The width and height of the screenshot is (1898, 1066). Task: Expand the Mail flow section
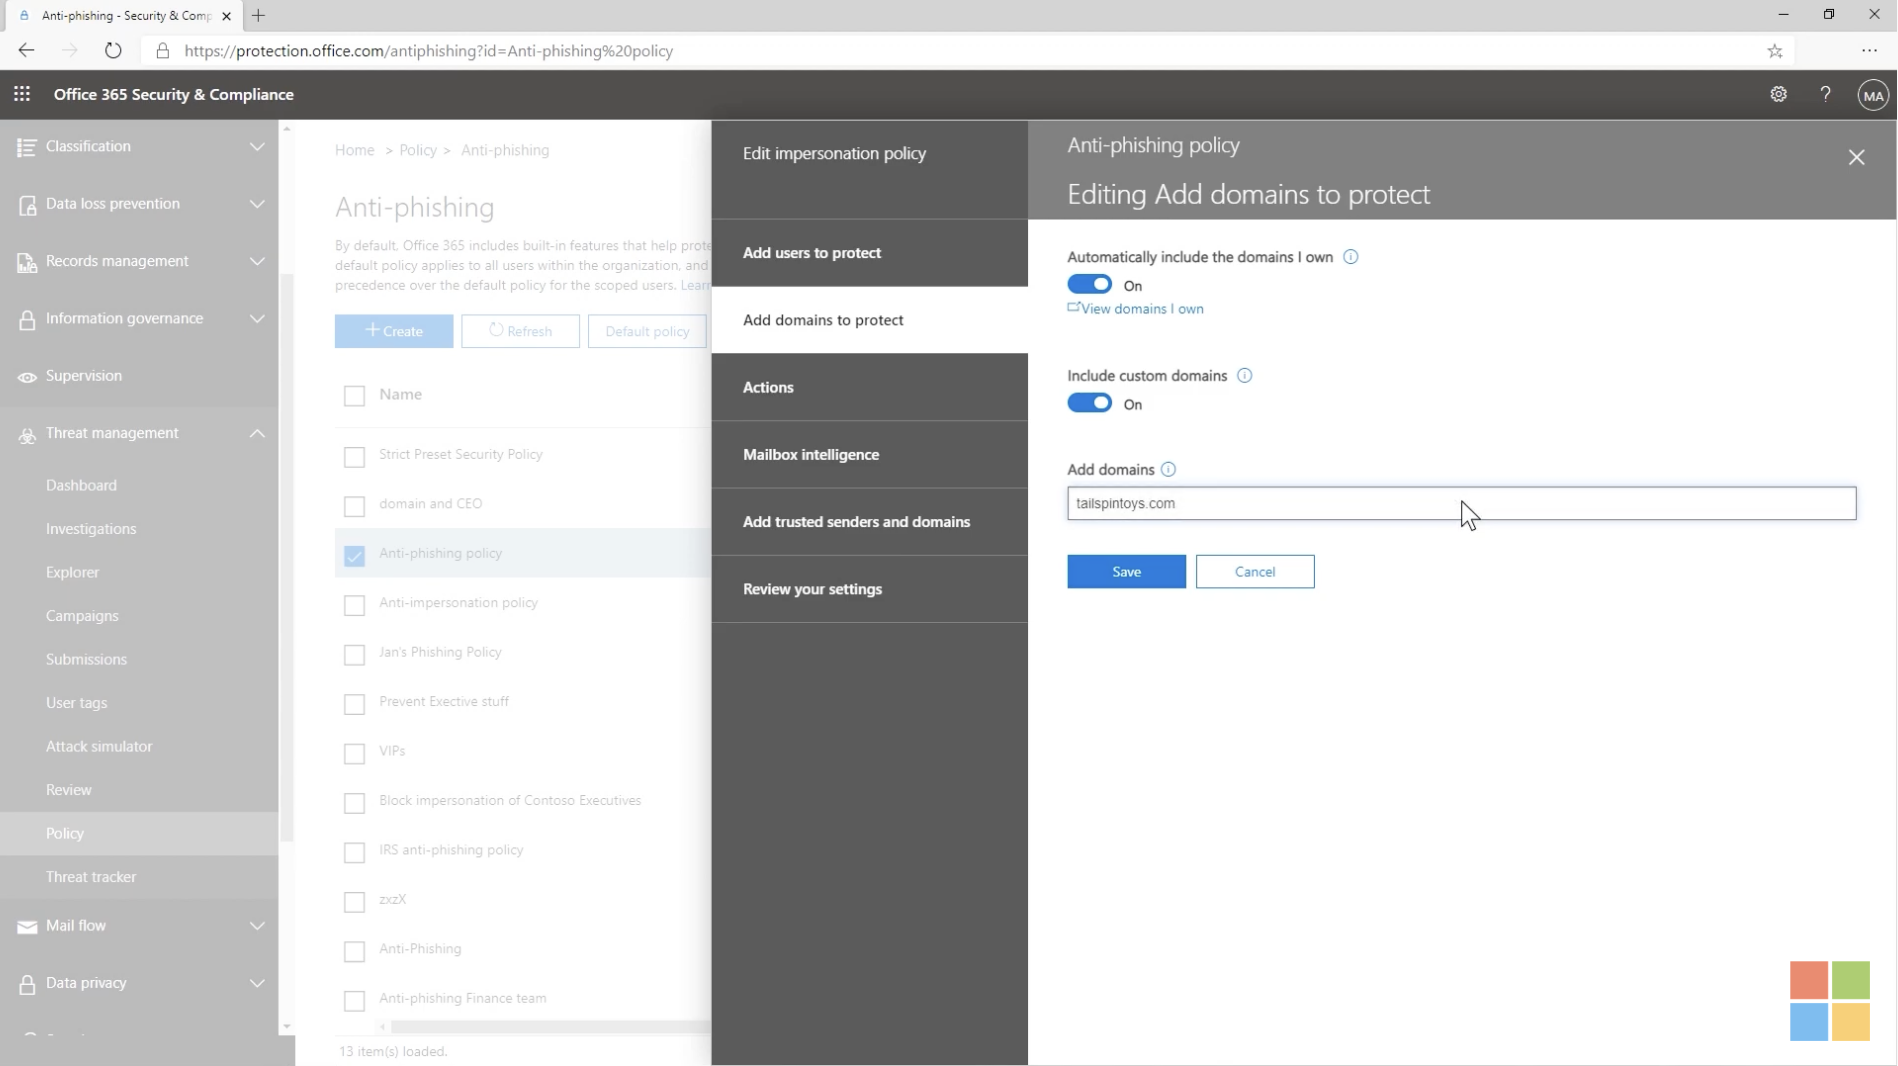(x=257, y=926)
